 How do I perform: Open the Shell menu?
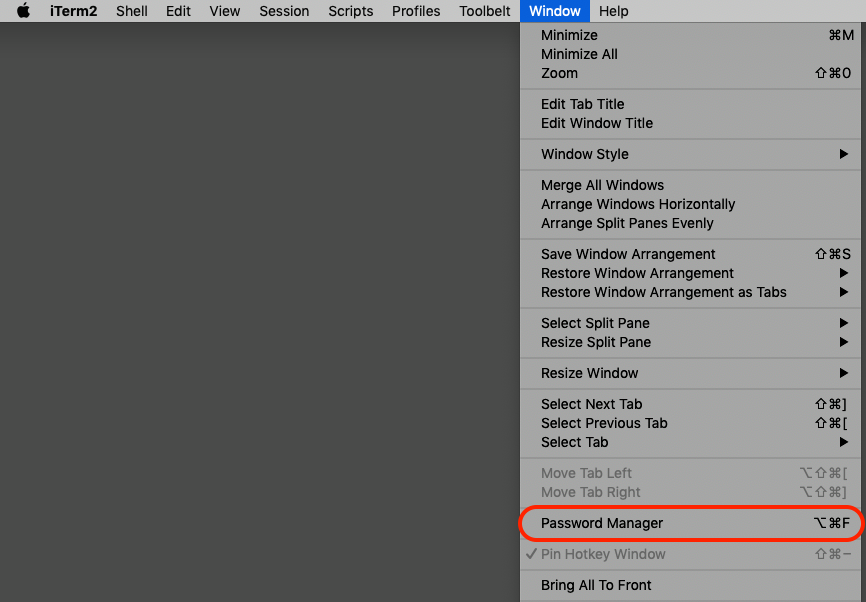tap(131, 11)
